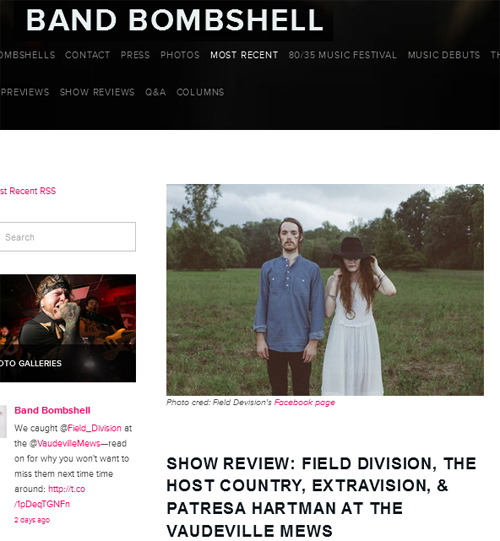
Task: Click the Band Bombshell Twitter name
Action: [x=52, y=410]
